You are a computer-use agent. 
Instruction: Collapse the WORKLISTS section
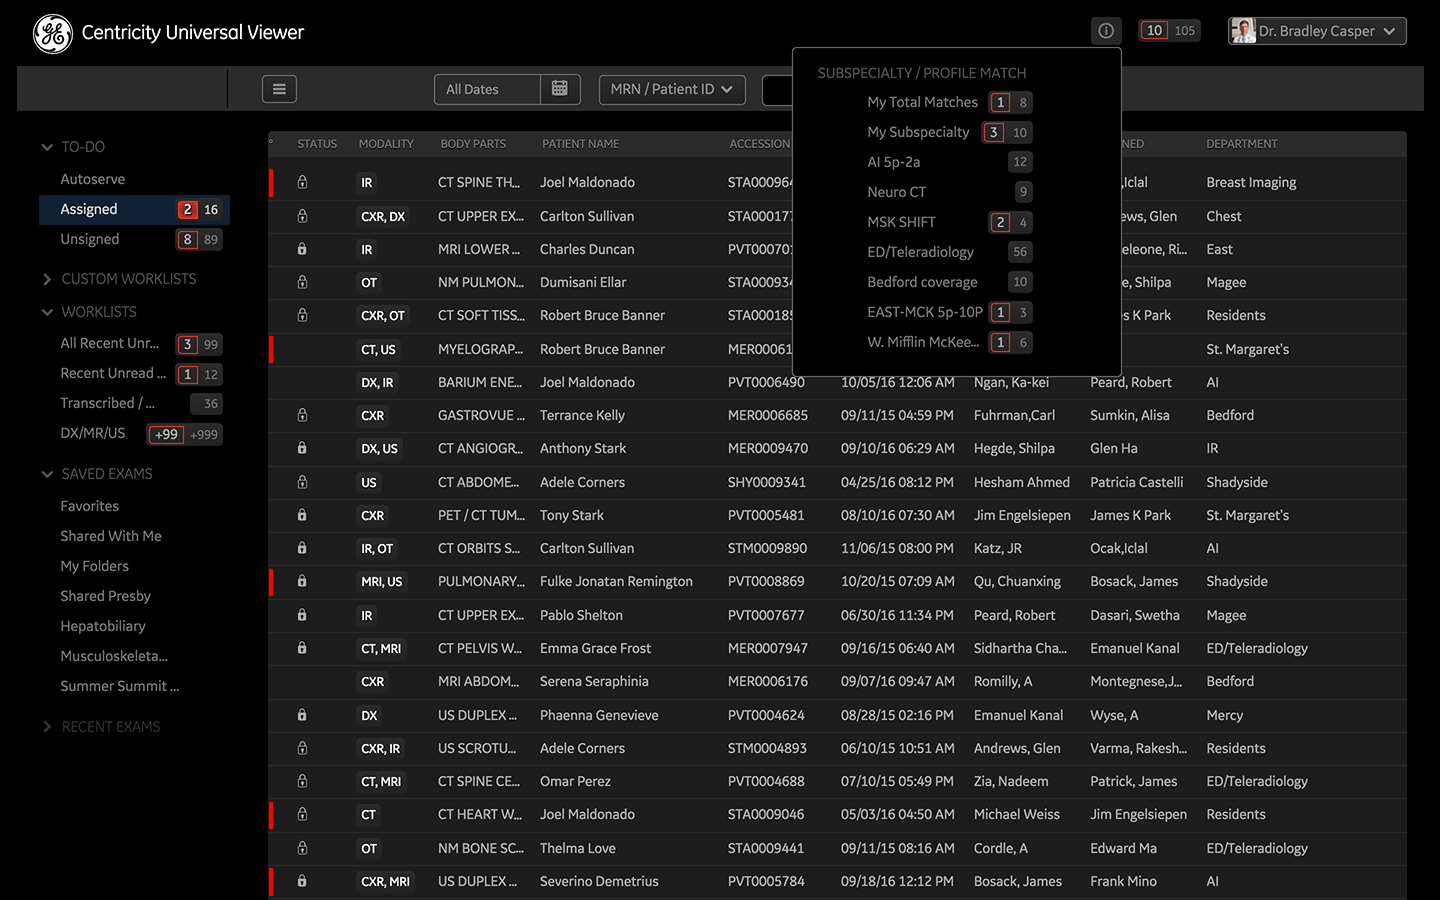pos(47,312)
